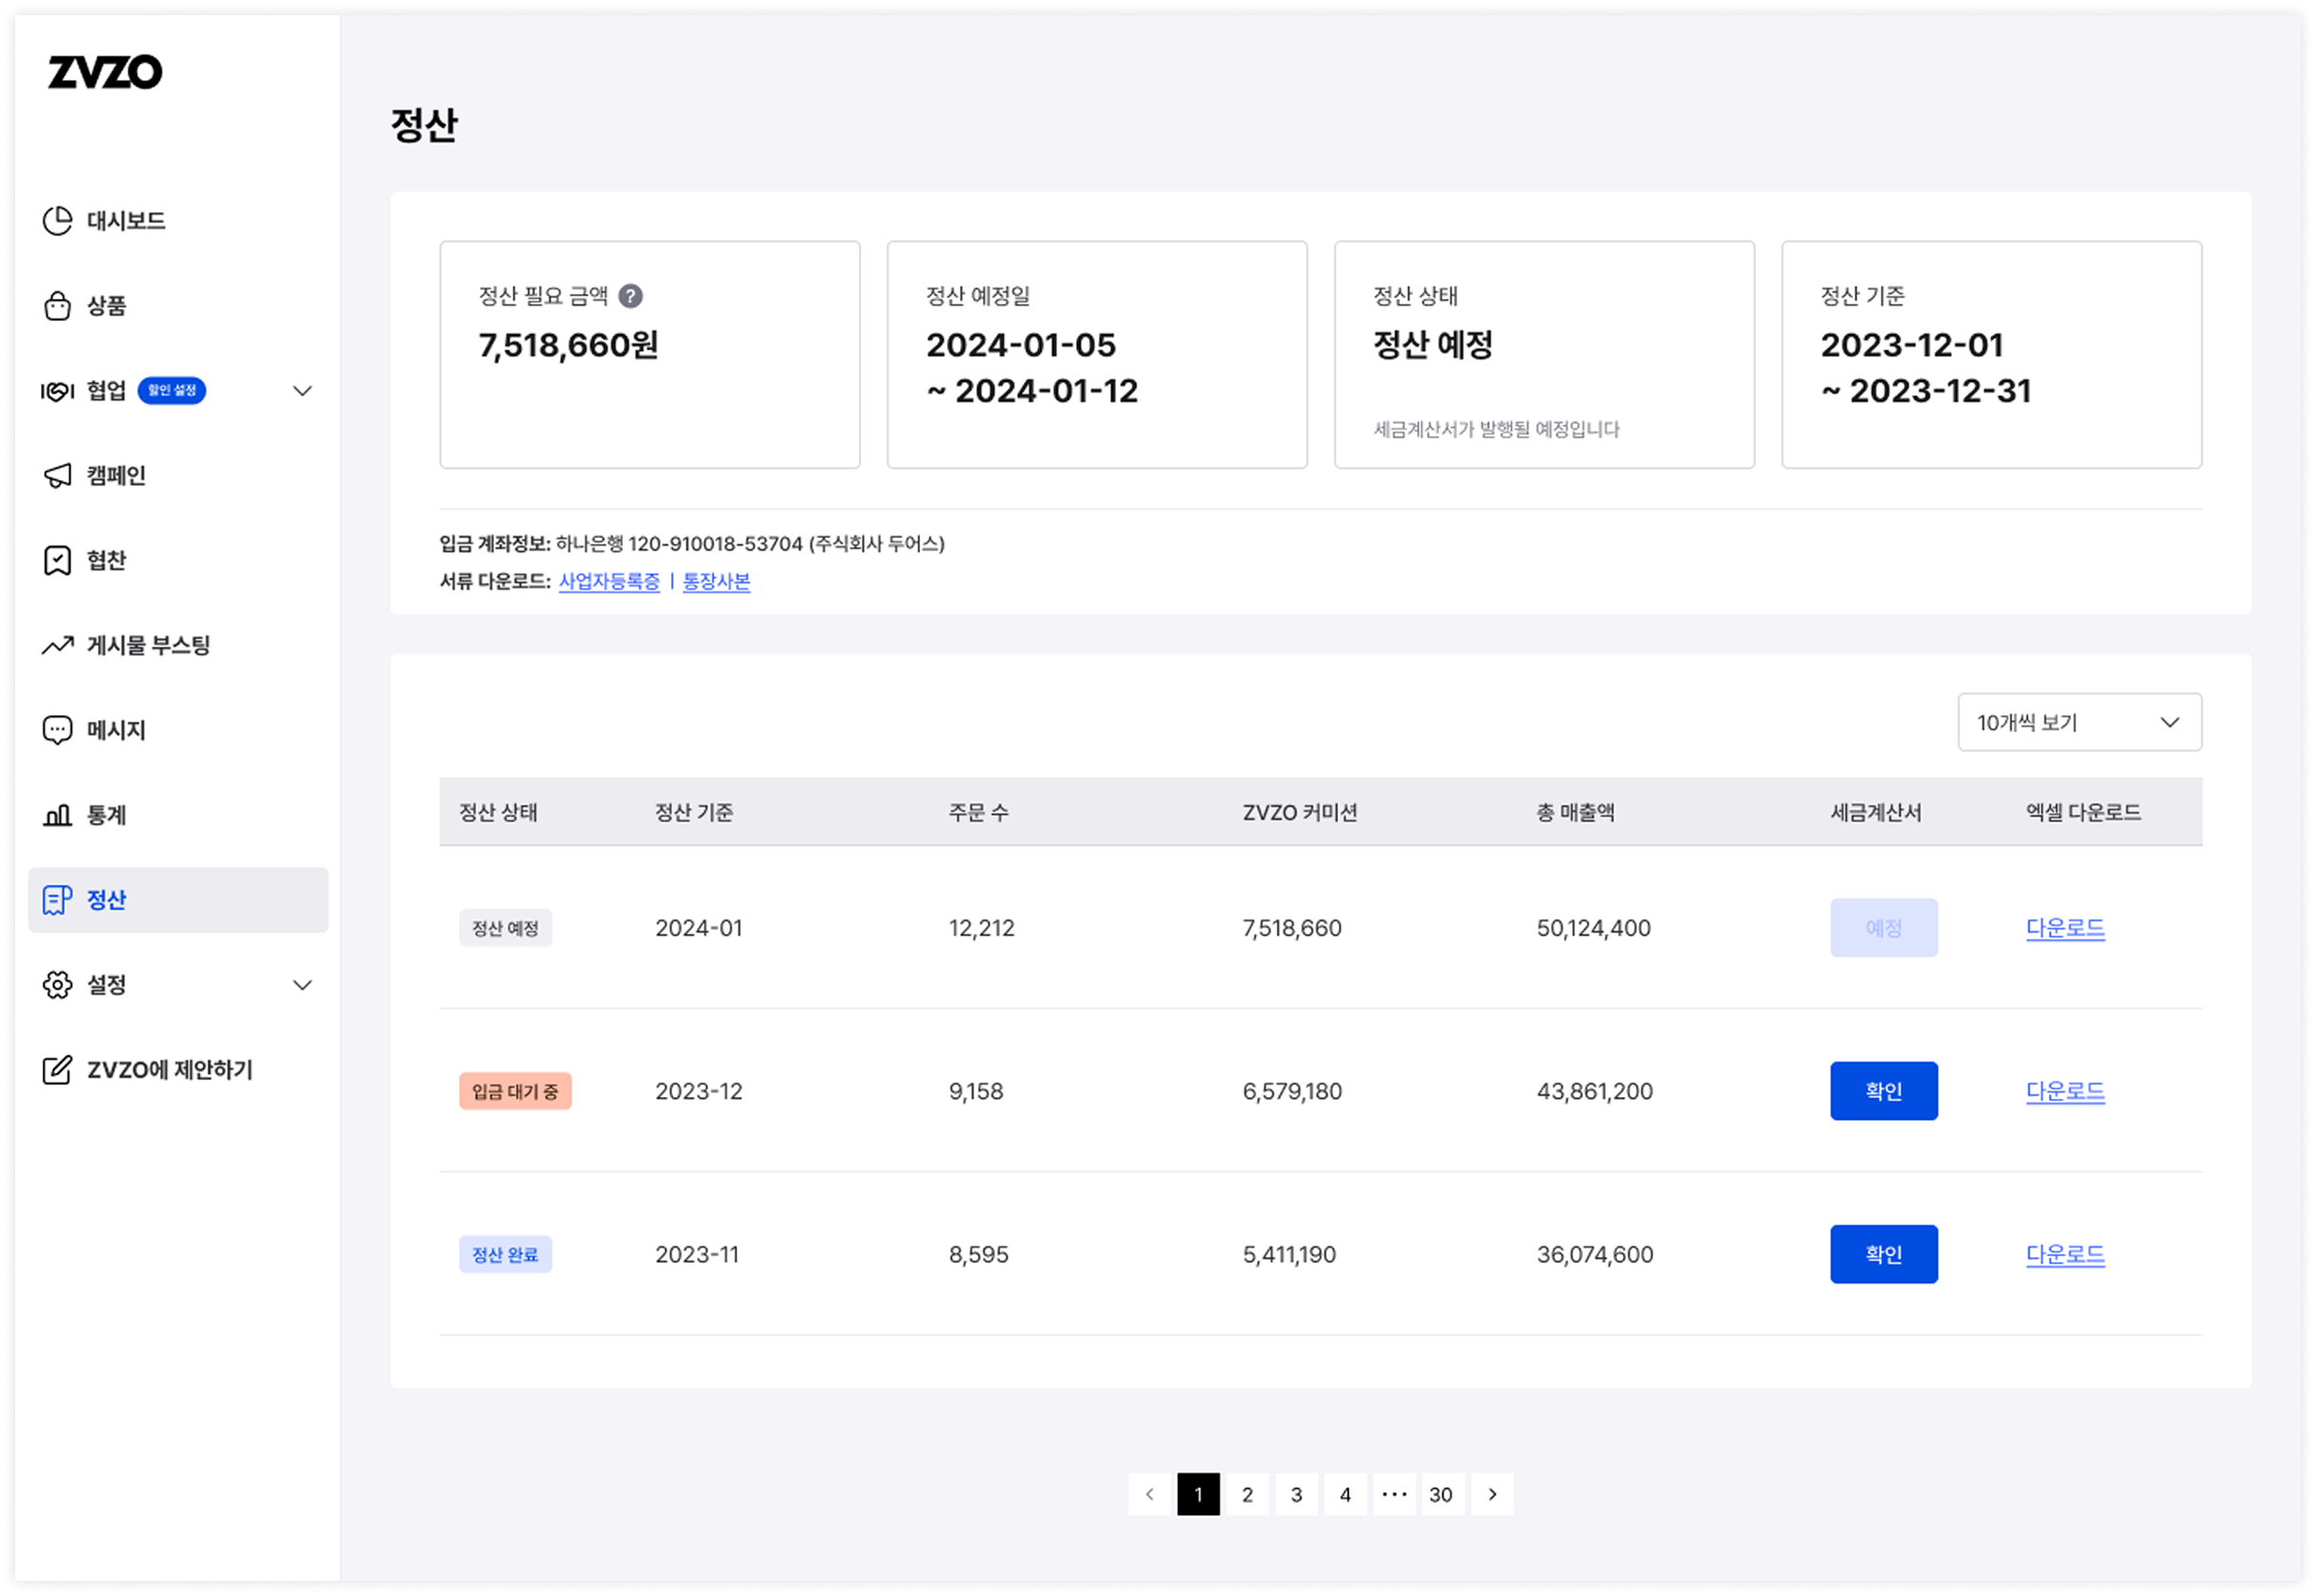Click the 캠페인 megaphone icon
Screen dimensions: 2316x1596
click(x=57, y=475)
